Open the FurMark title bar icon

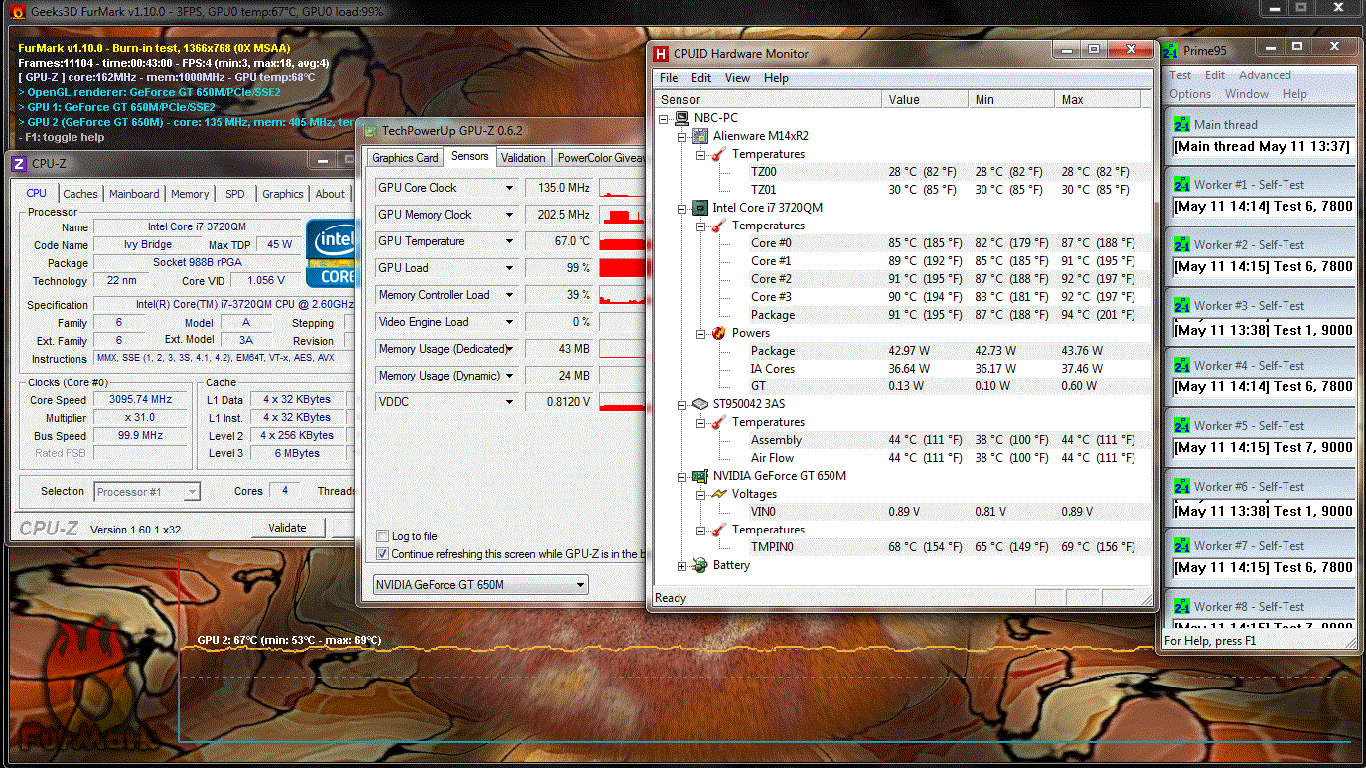pos(17,11)
